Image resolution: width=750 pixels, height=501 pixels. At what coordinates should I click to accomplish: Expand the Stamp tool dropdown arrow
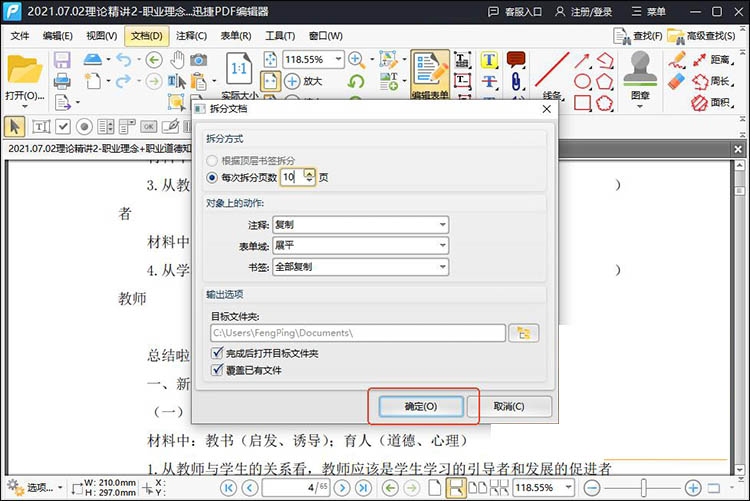[640, 106]
